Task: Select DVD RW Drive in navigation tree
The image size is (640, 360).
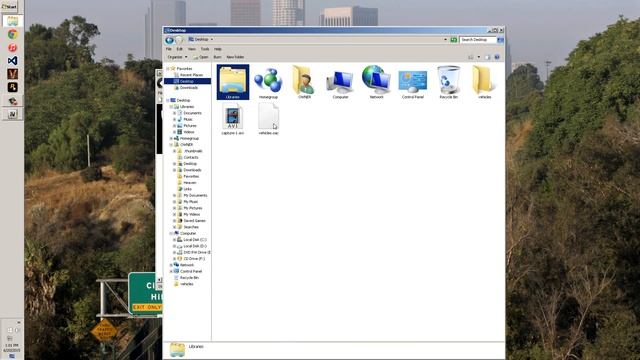Action: 194,252
